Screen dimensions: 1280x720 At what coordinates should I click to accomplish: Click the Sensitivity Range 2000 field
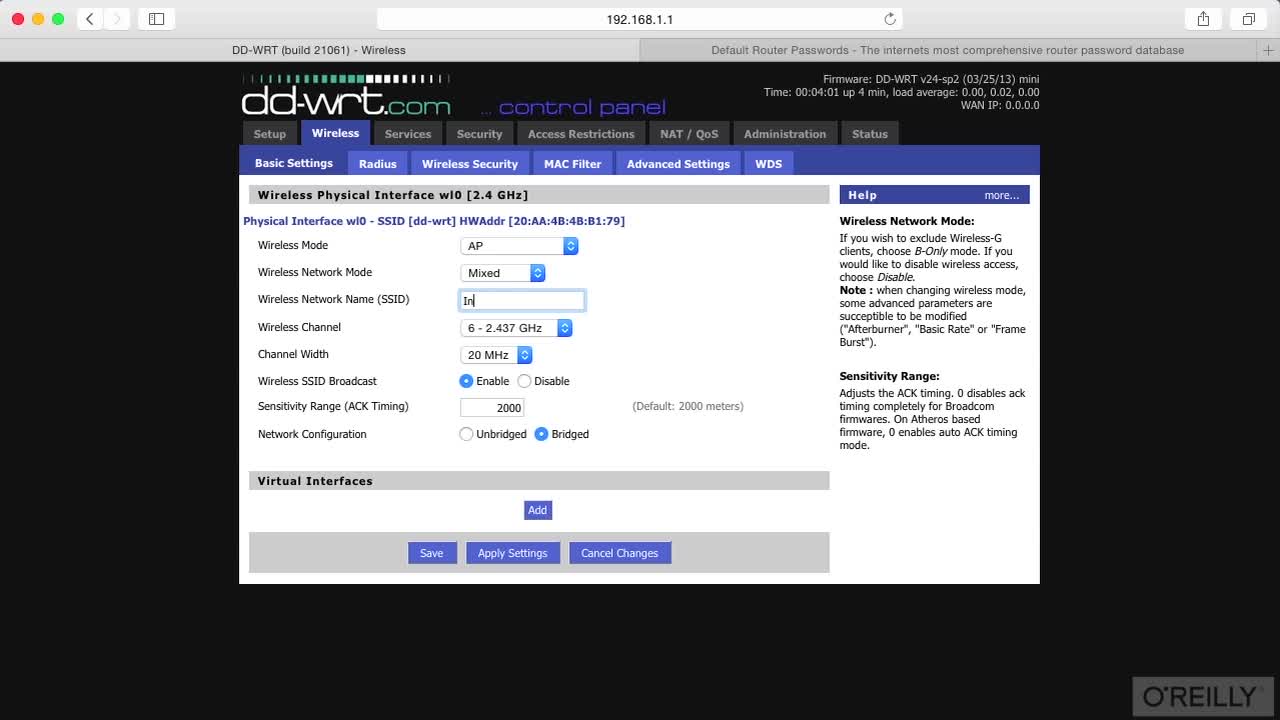[x=492, y=407]
